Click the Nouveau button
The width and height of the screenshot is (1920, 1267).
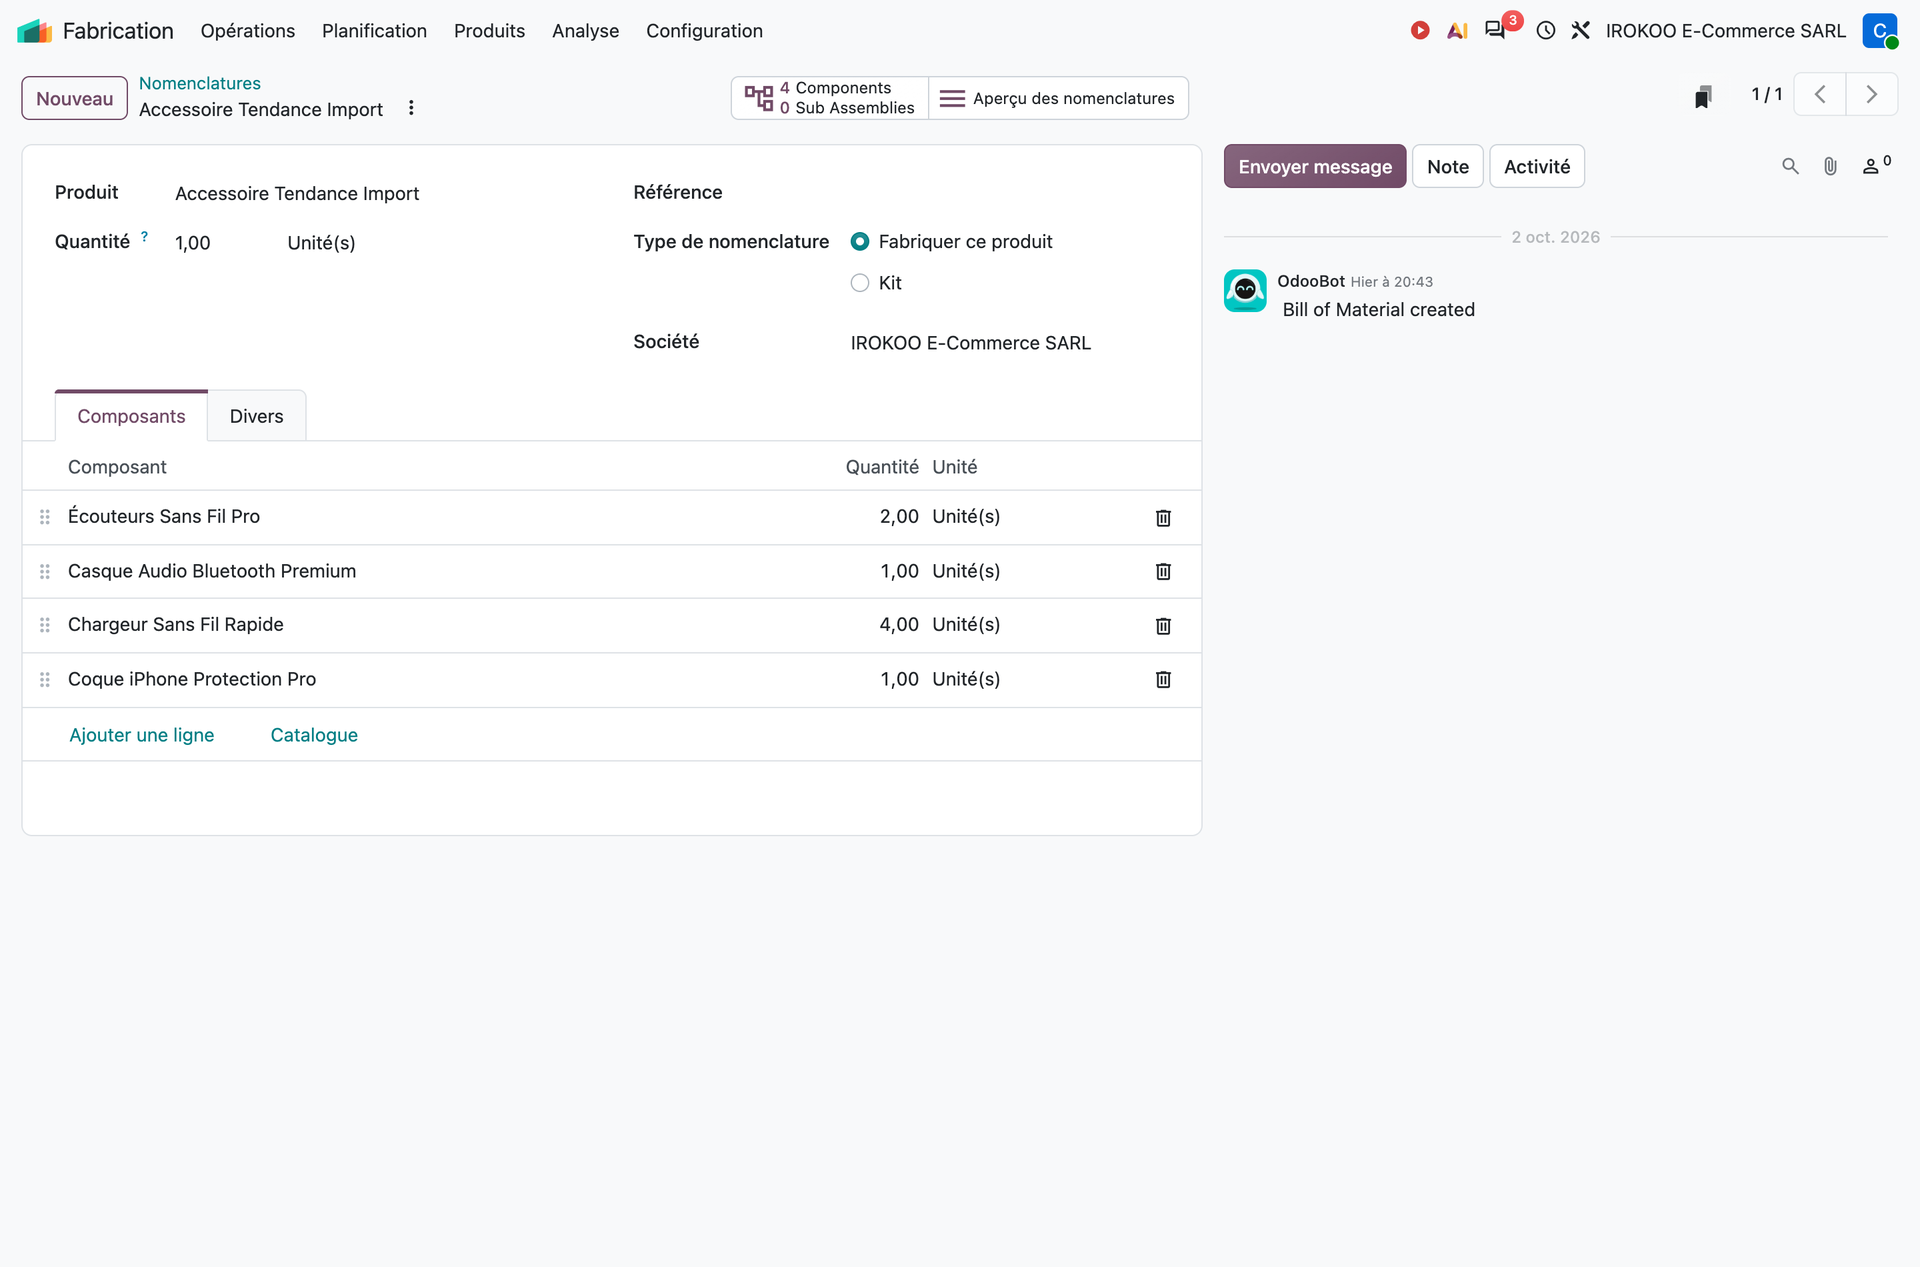(74, 98)
